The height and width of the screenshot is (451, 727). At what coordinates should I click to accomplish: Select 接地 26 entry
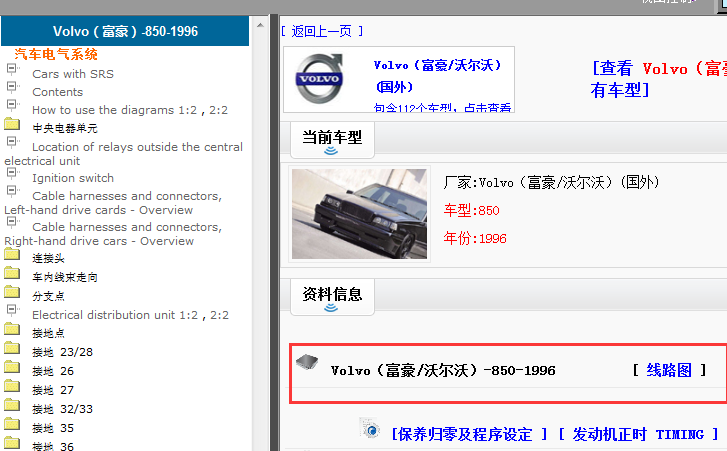tap(53, 371)
